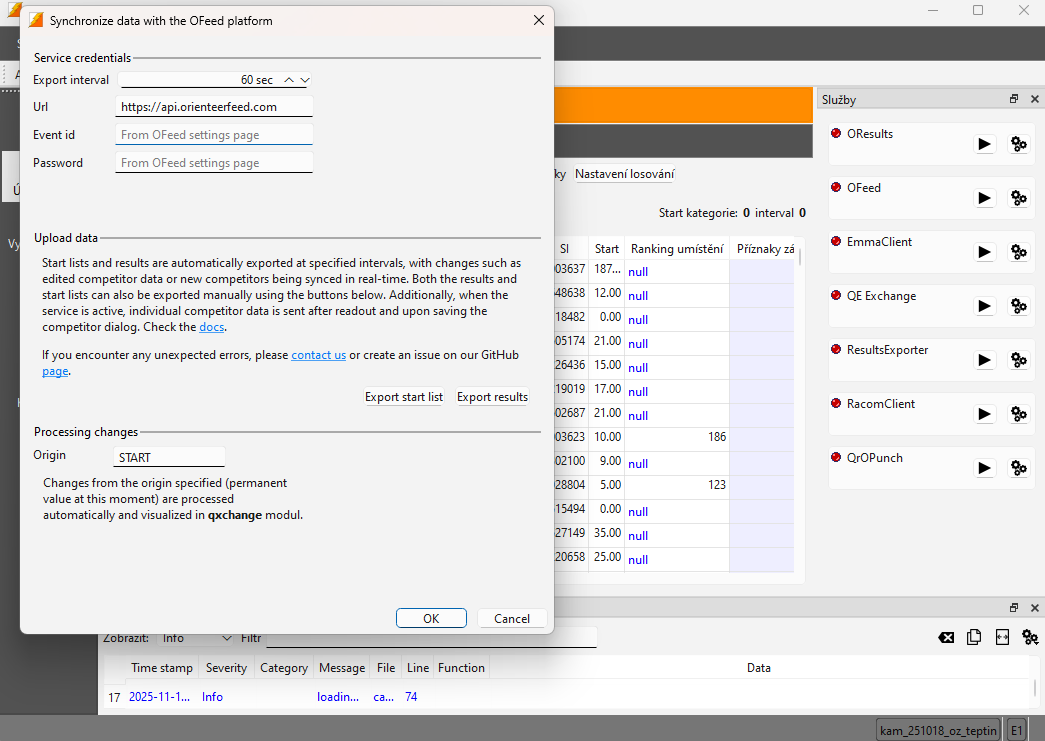Start the QrOPunch service
Screen dimensions: 1045x741
(985, 468)
